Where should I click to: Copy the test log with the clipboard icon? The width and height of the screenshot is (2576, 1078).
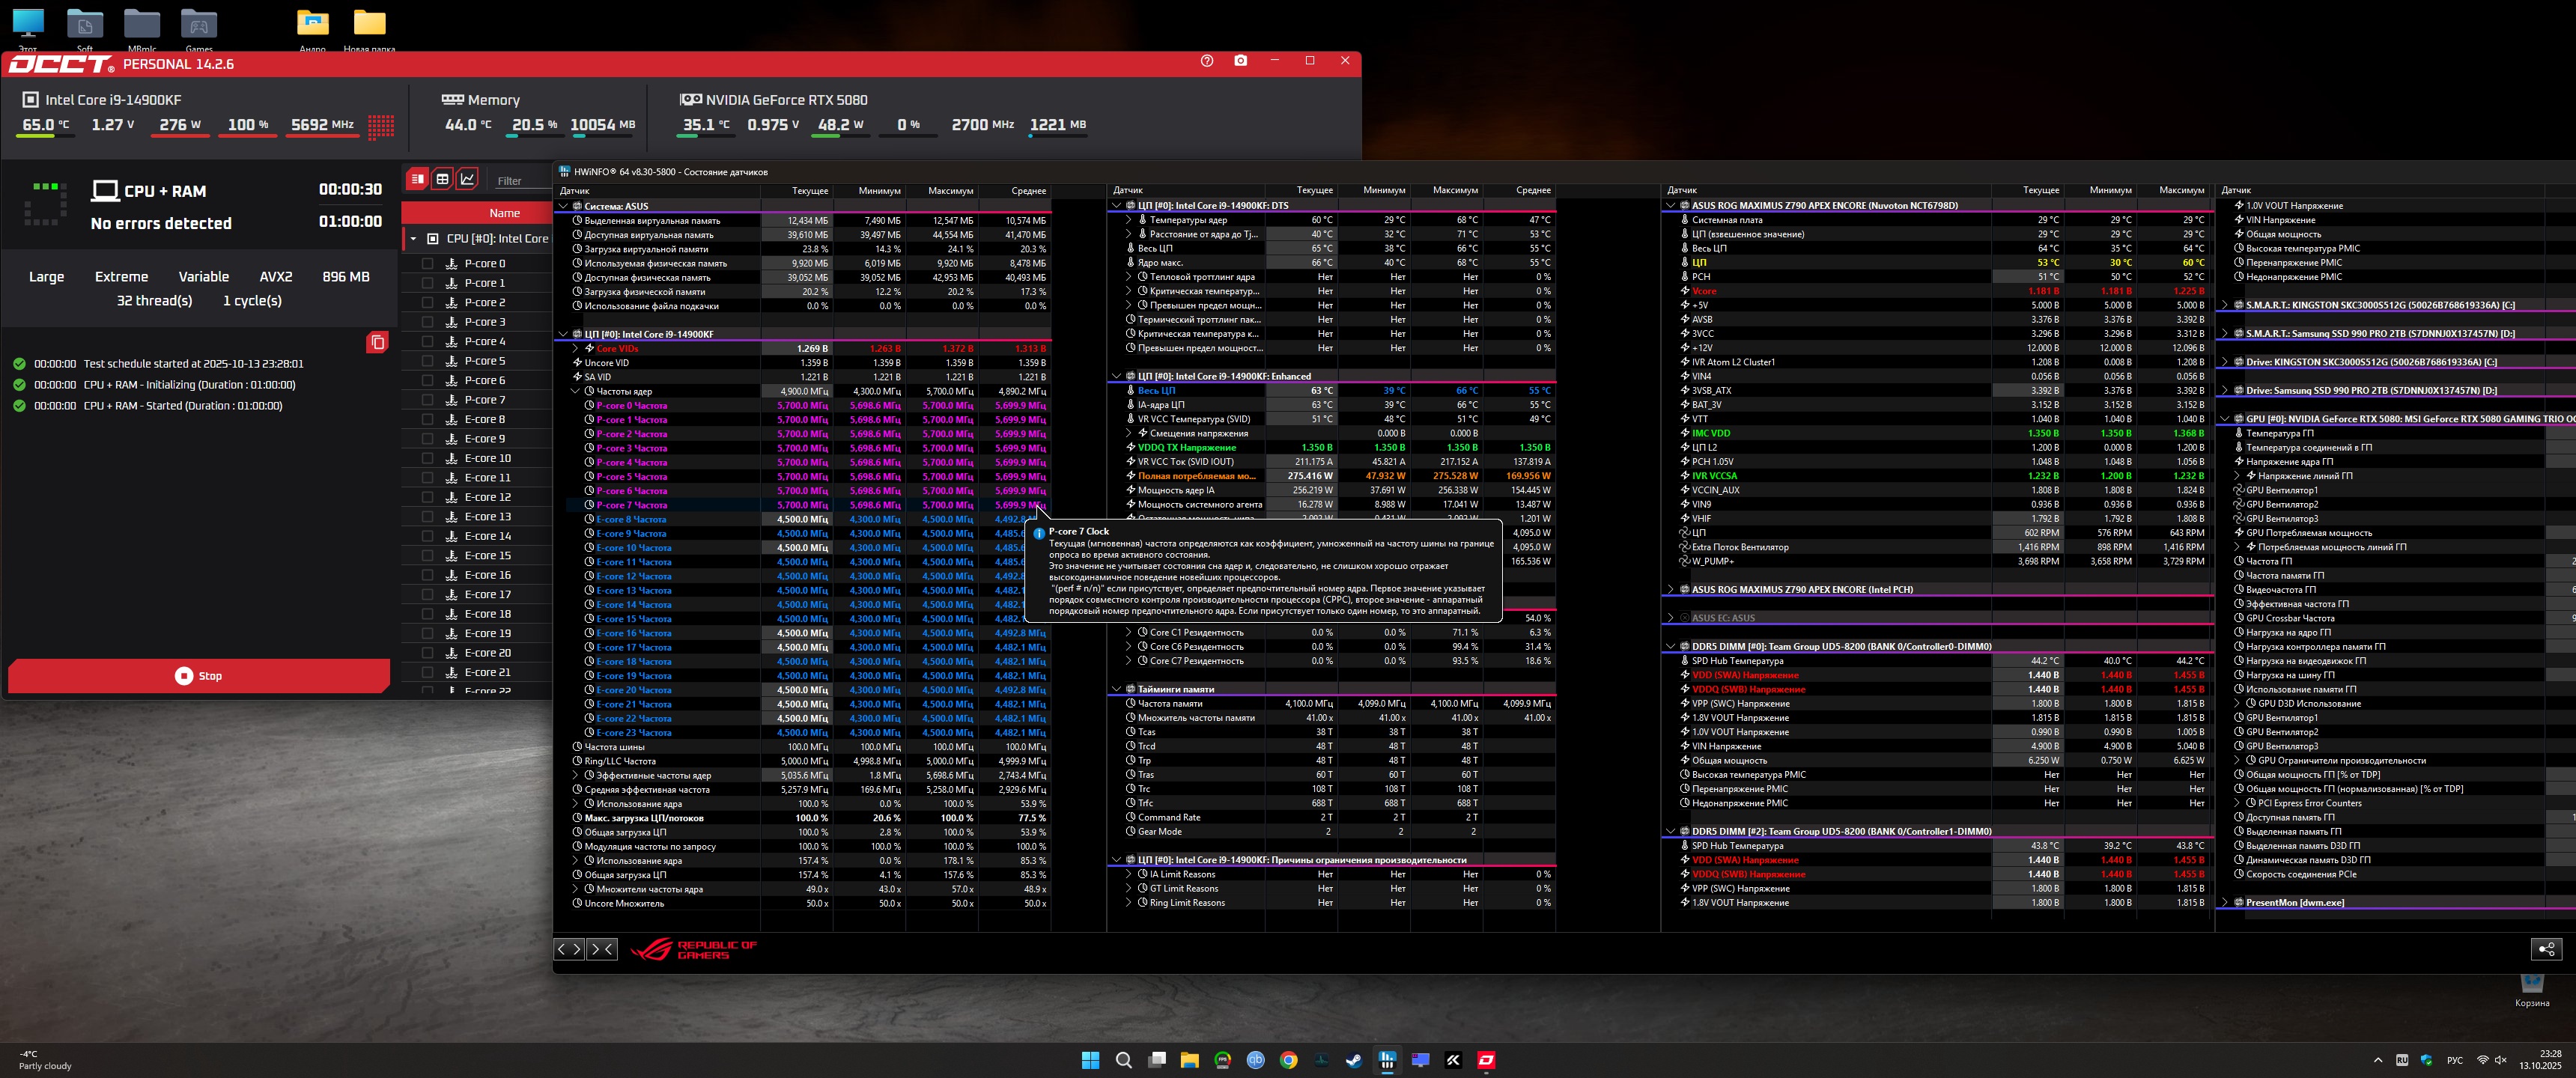coord(377,343)
